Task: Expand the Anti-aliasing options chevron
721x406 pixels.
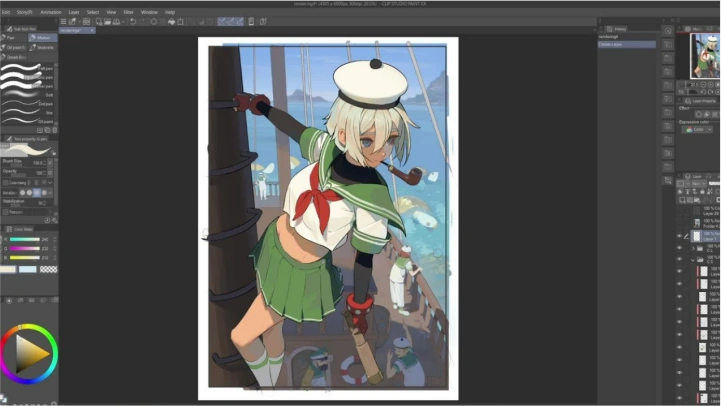Action: tap(50, 193)
